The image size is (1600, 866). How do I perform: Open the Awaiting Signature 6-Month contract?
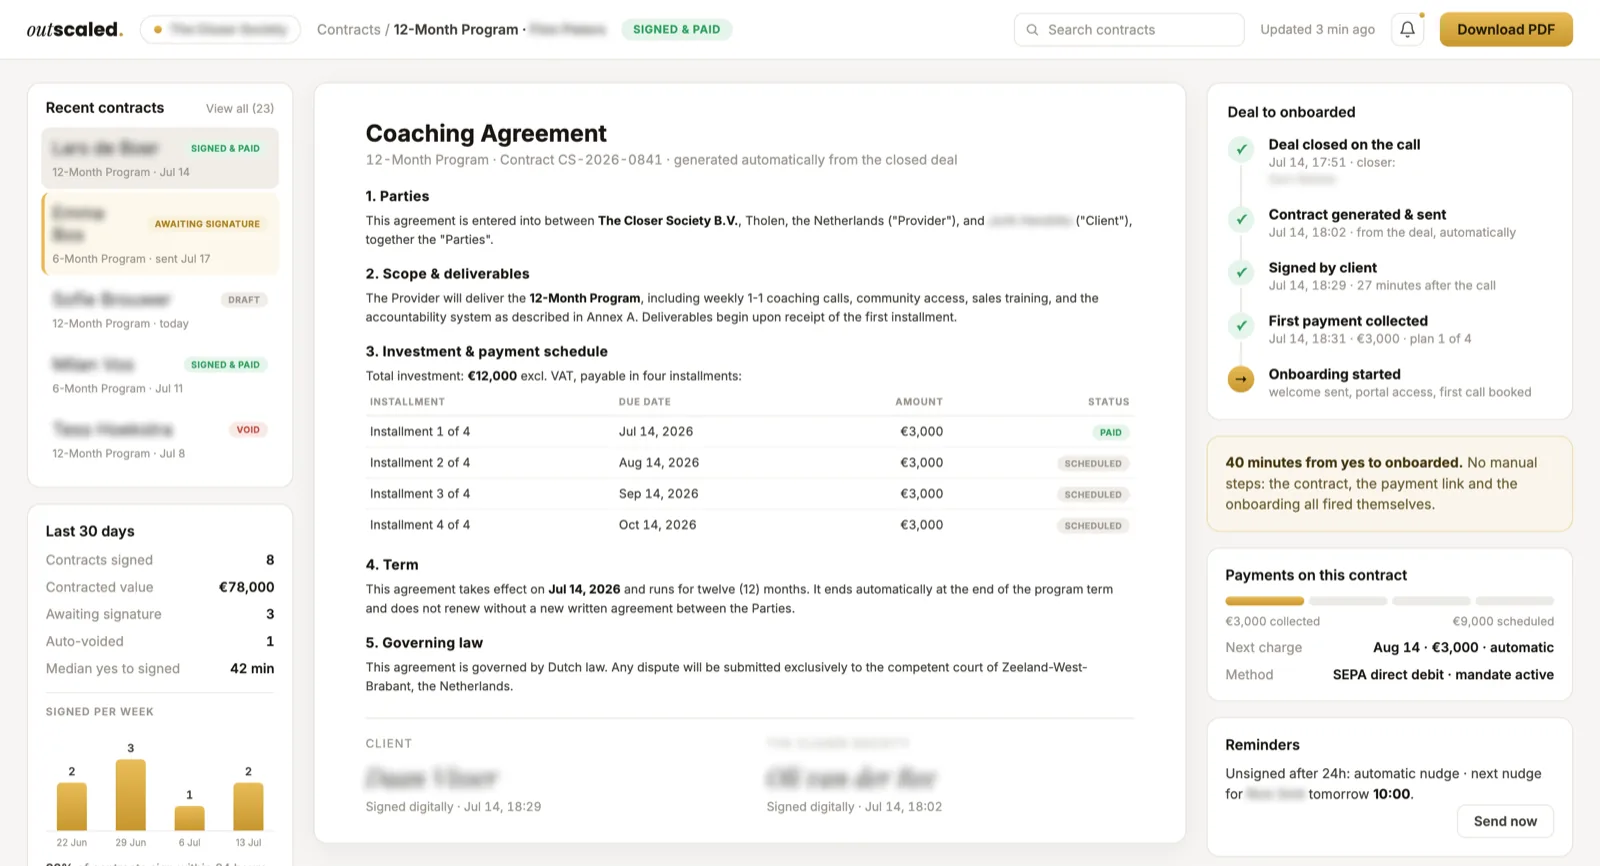pyautogui.click(x=160, y=234)
